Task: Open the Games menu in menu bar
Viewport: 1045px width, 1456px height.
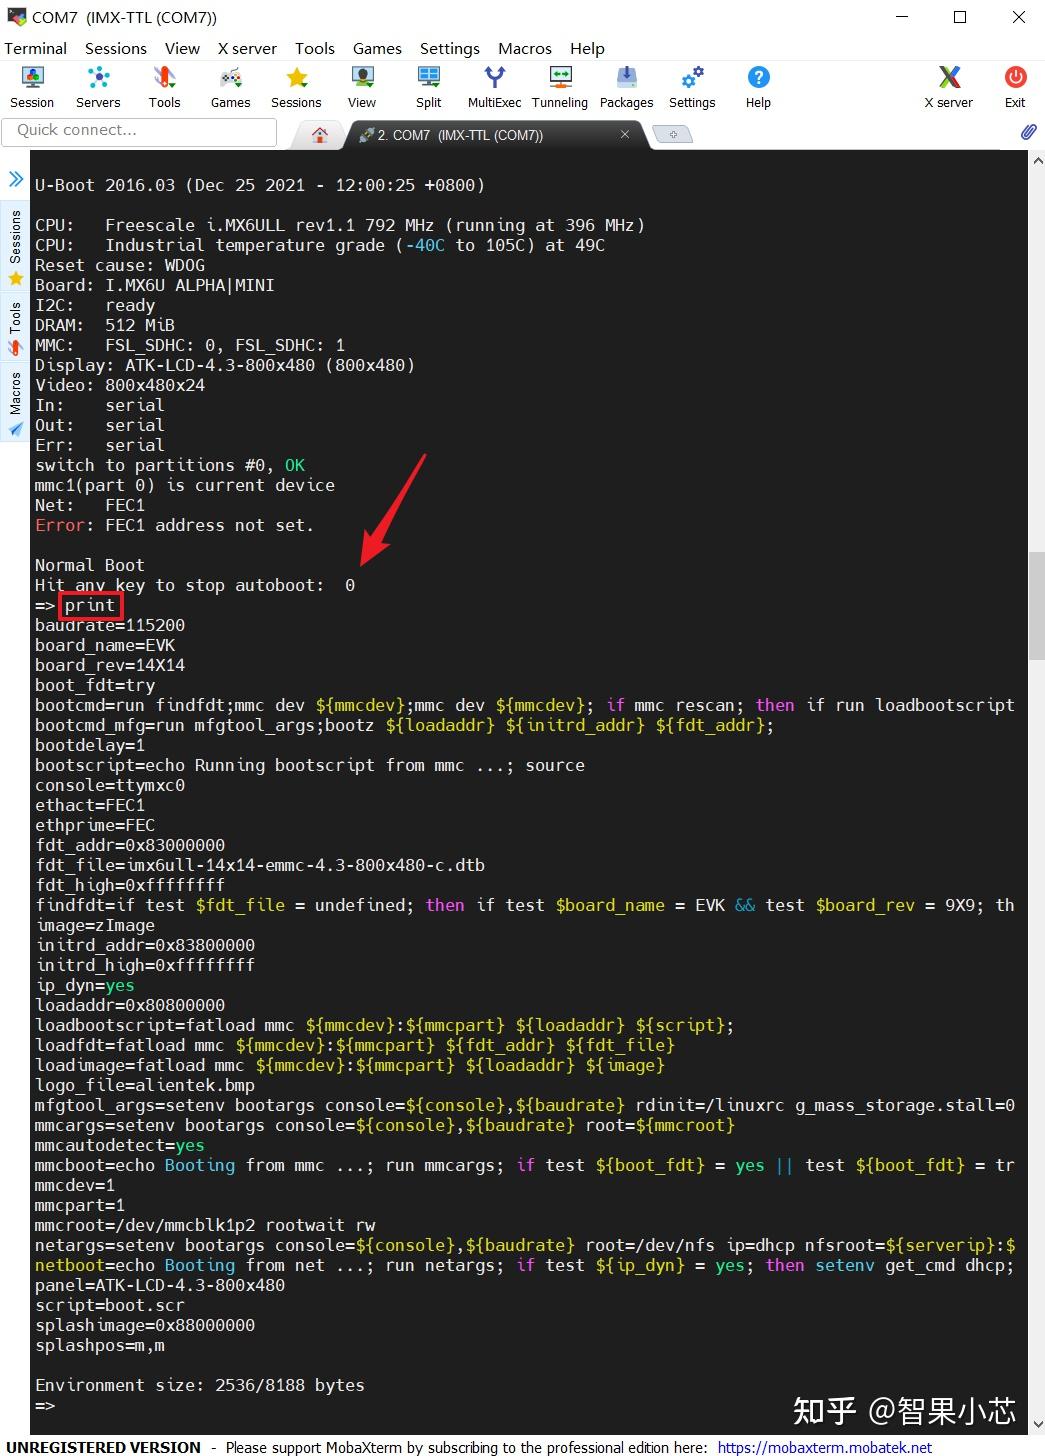Action: [x=377, y=48]
